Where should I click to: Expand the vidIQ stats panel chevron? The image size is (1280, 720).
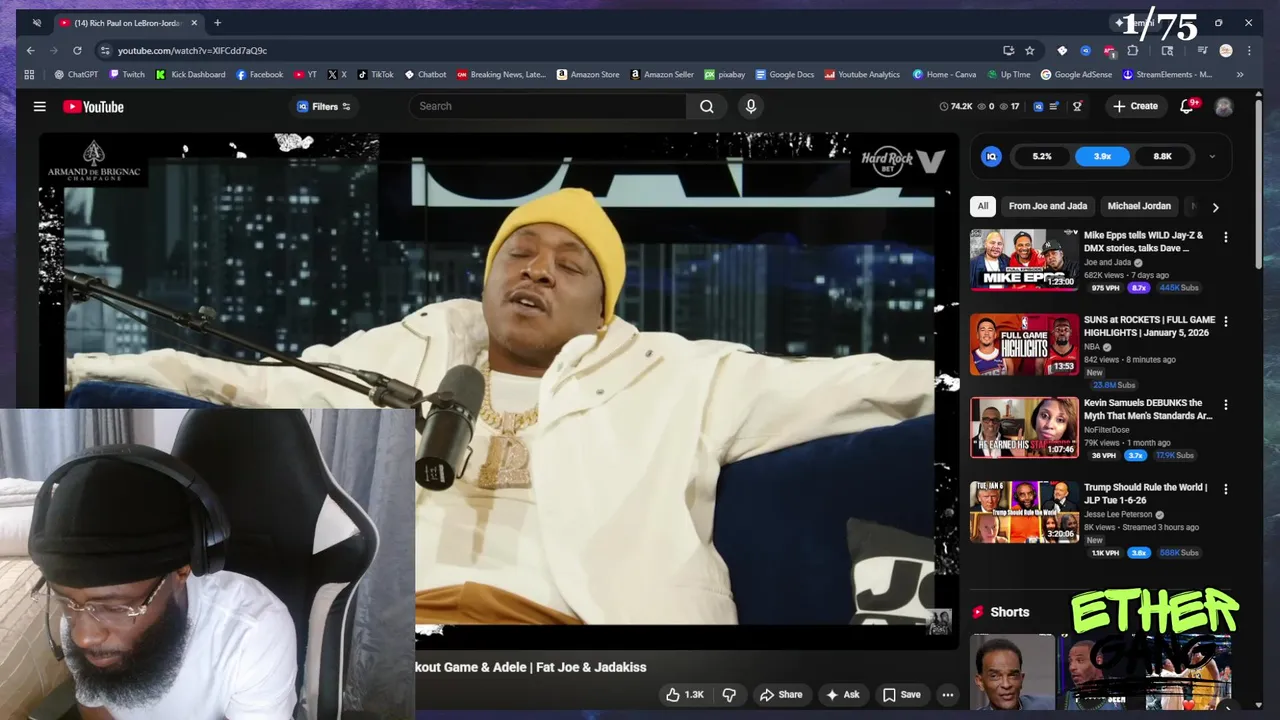(1212, 156)
